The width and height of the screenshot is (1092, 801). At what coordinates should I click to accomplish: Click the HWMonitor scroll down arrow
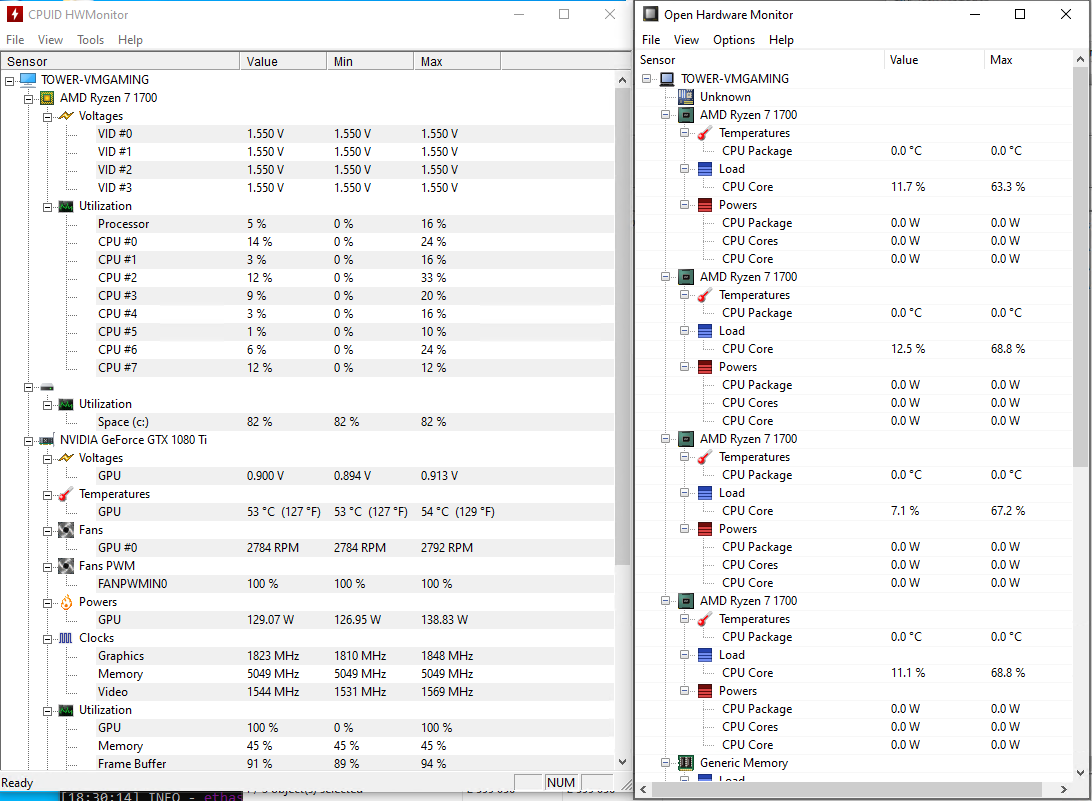coord(623,762)
